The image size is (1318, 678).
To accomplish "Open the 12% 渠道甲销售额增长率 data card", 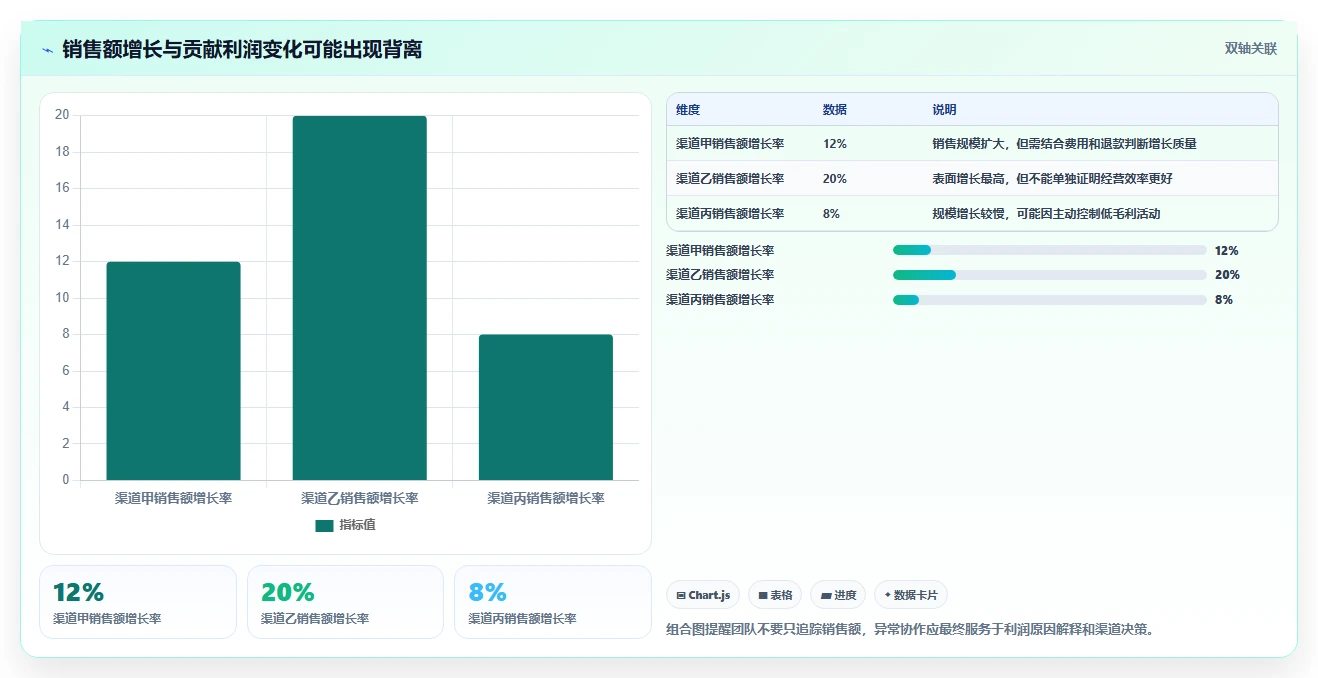I will [138, 602].
